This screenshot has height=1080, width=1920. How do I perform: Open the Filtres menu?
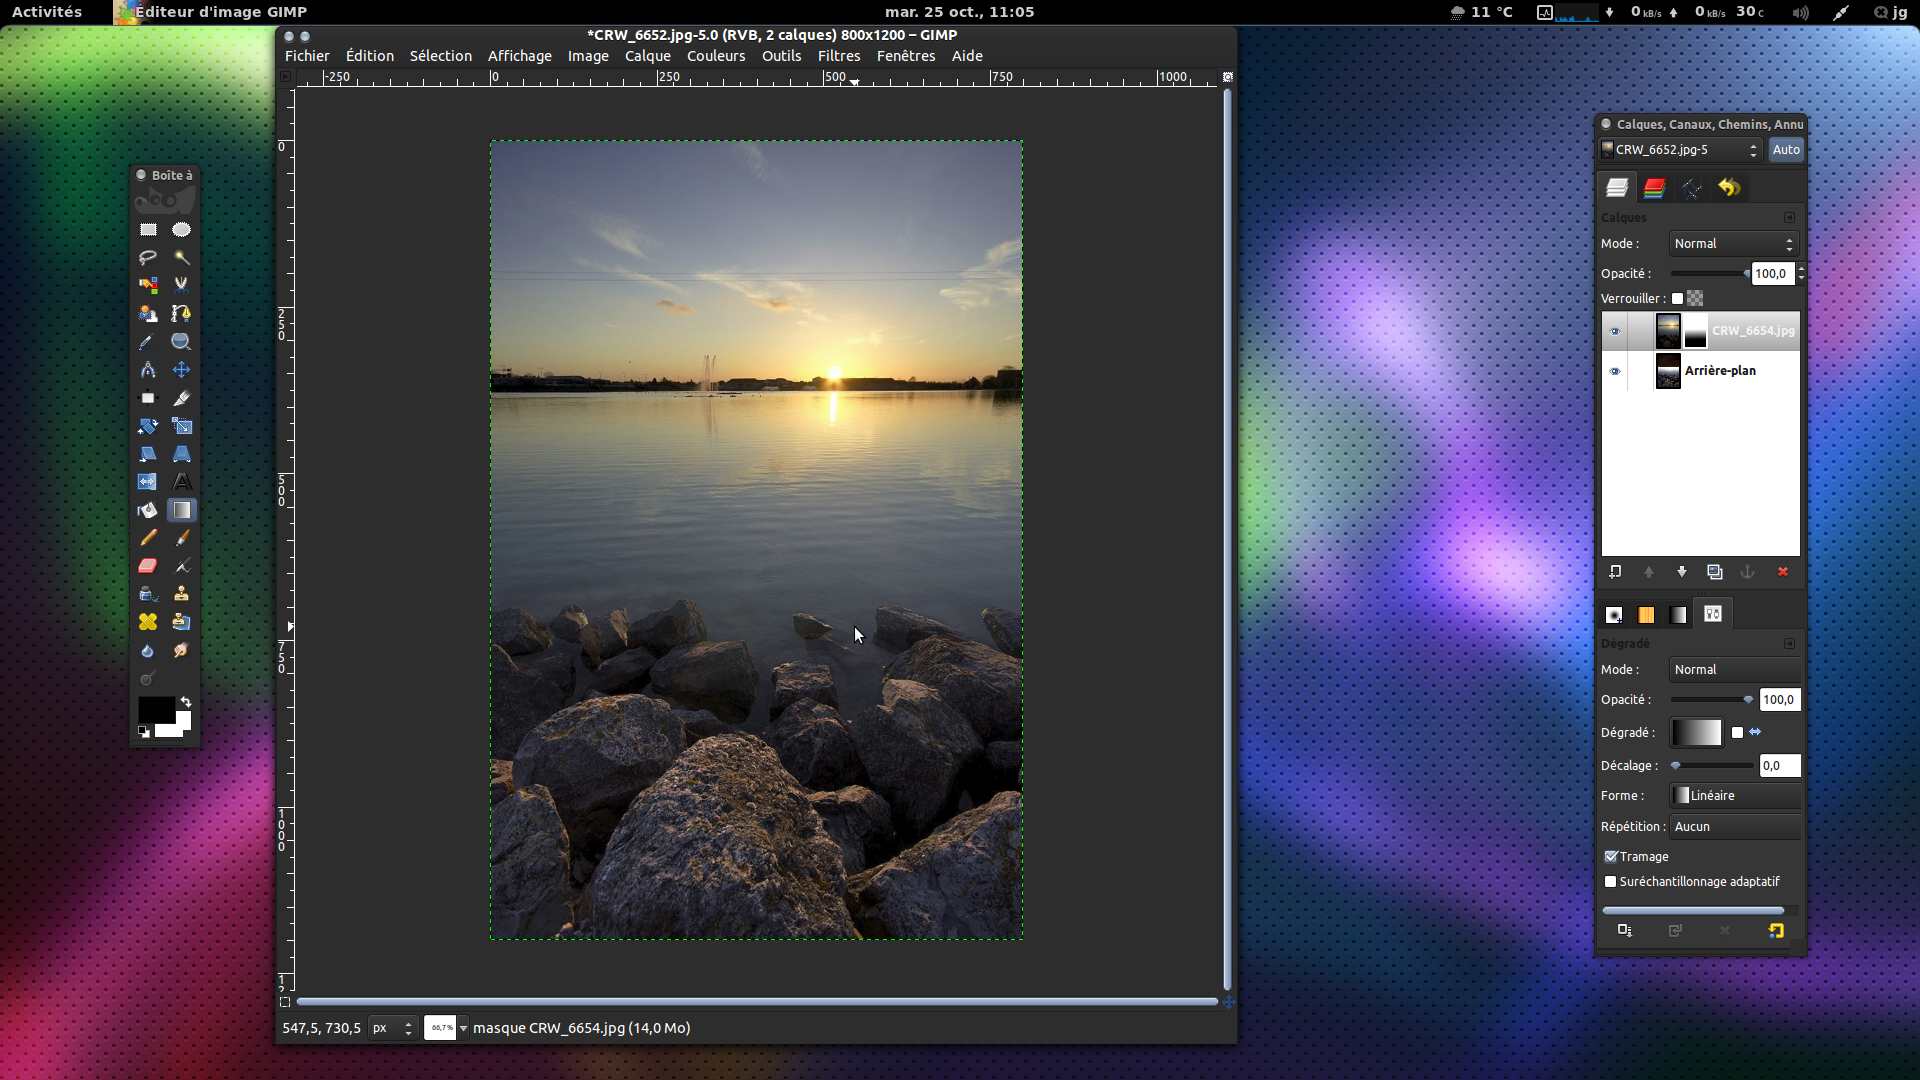click(x=838, y=56)
